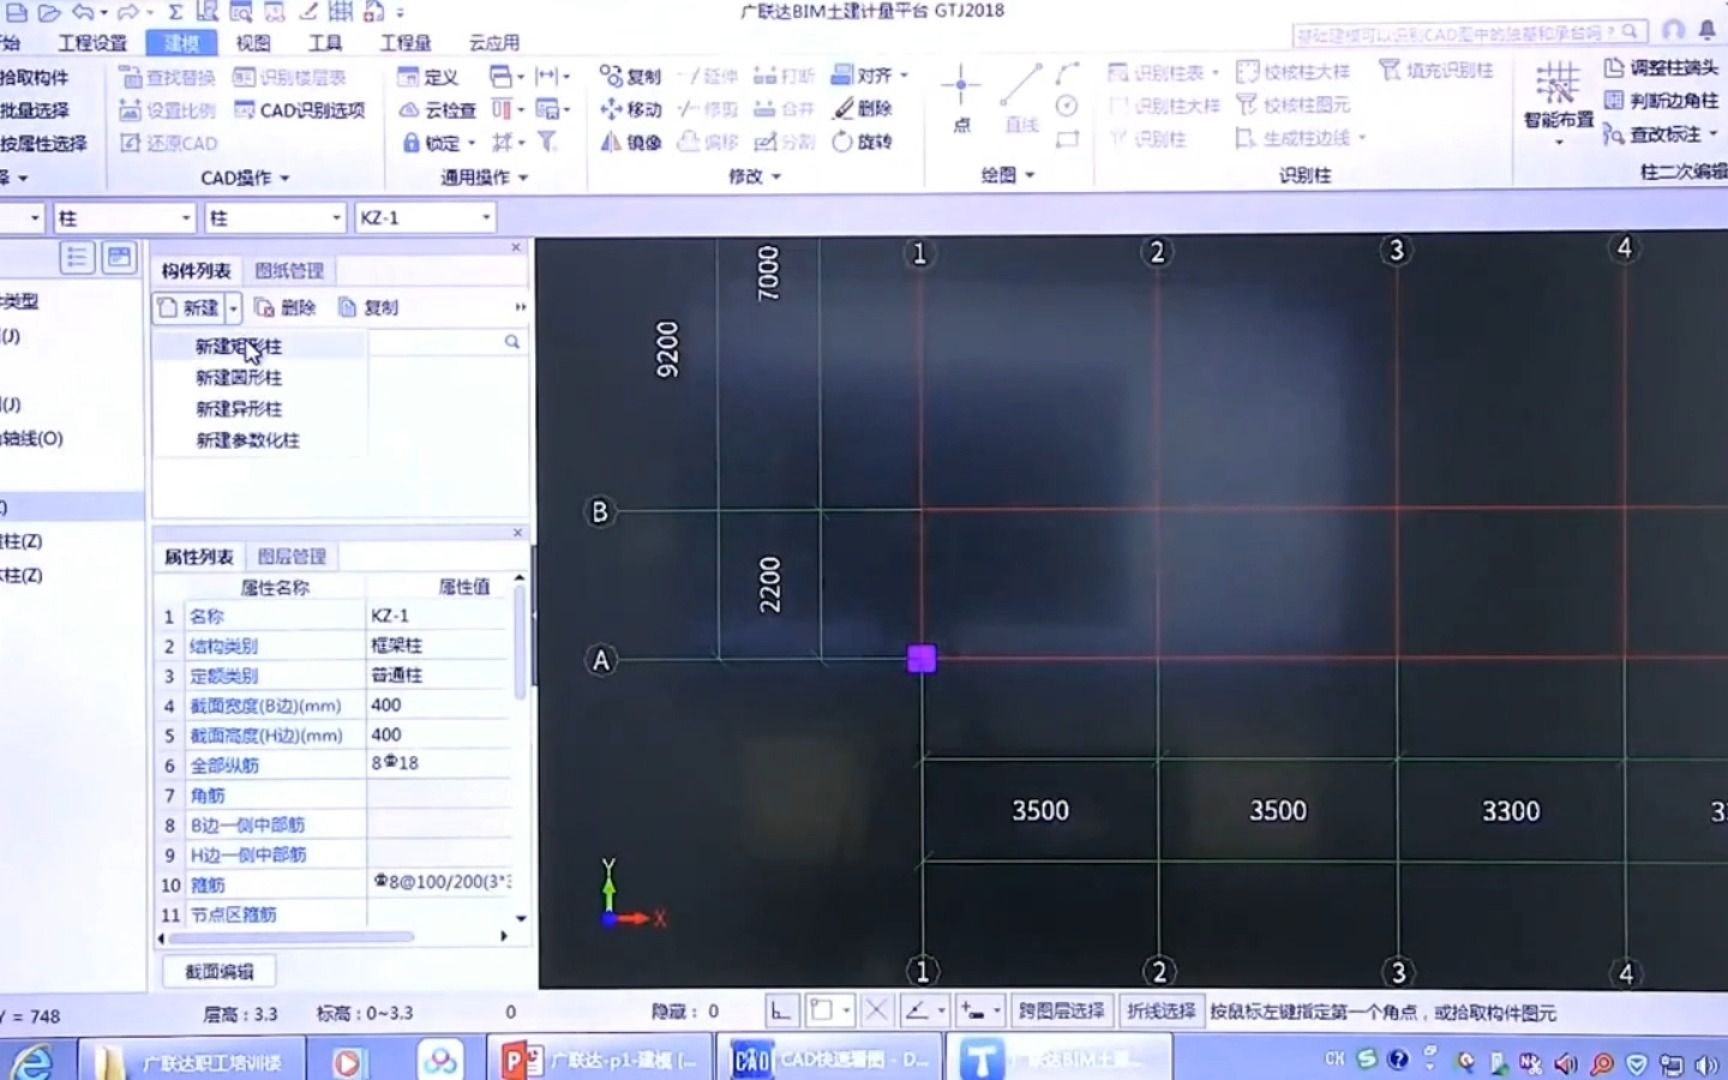Run the 云检查 cloud check tool
The image size is (1728, 1080).
click(437, 110)
